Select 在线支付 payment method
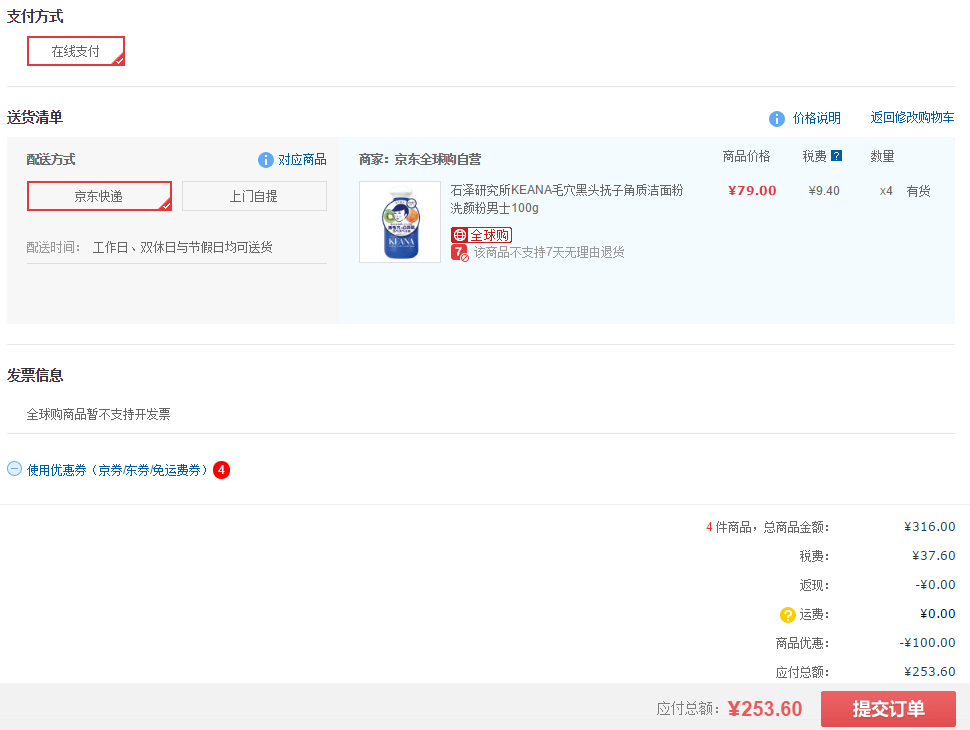Screen dimensions: 970x730 coord(75,51)
